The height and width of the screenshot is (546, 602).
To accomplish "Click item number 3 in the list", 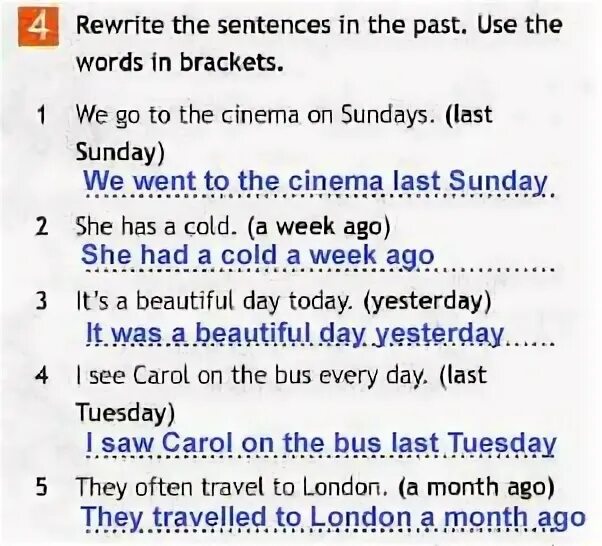I will (x=41, y=301).
